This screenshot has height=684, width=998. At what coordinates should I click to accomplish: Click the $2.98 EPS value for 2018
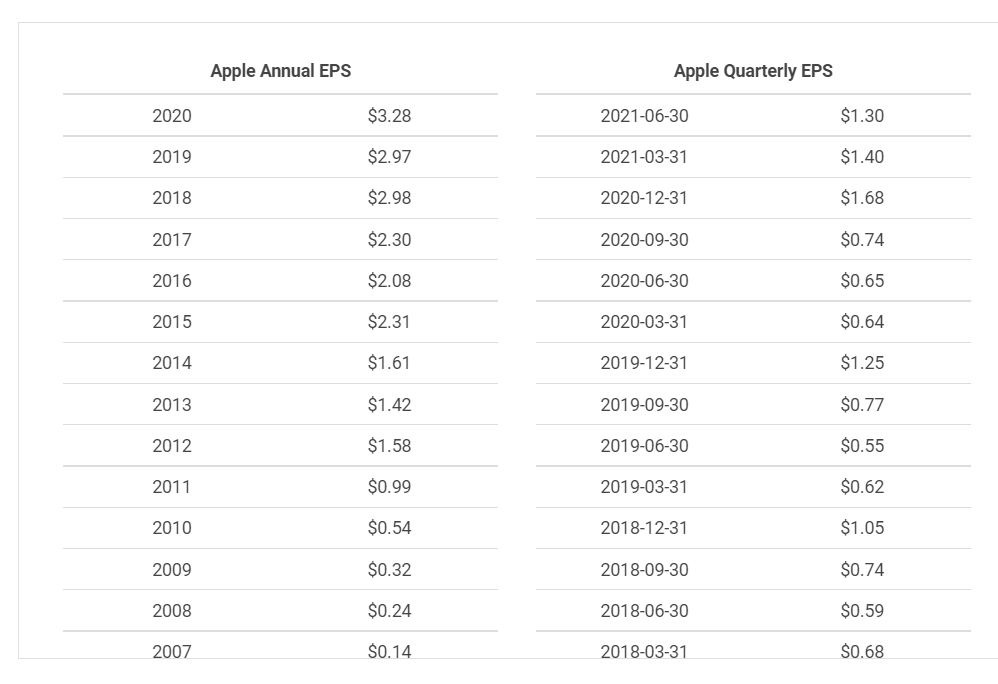(x=390, y=198)
